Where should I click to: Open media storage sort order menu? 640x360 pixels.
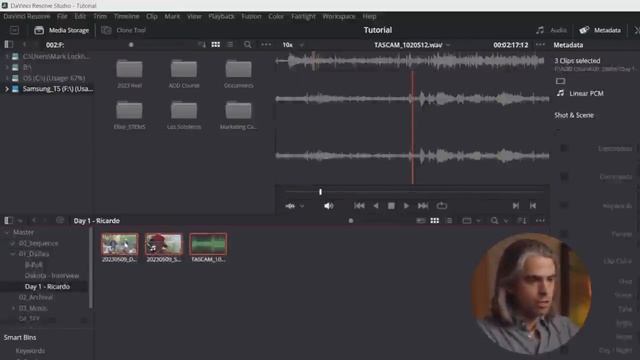[202, 44]
